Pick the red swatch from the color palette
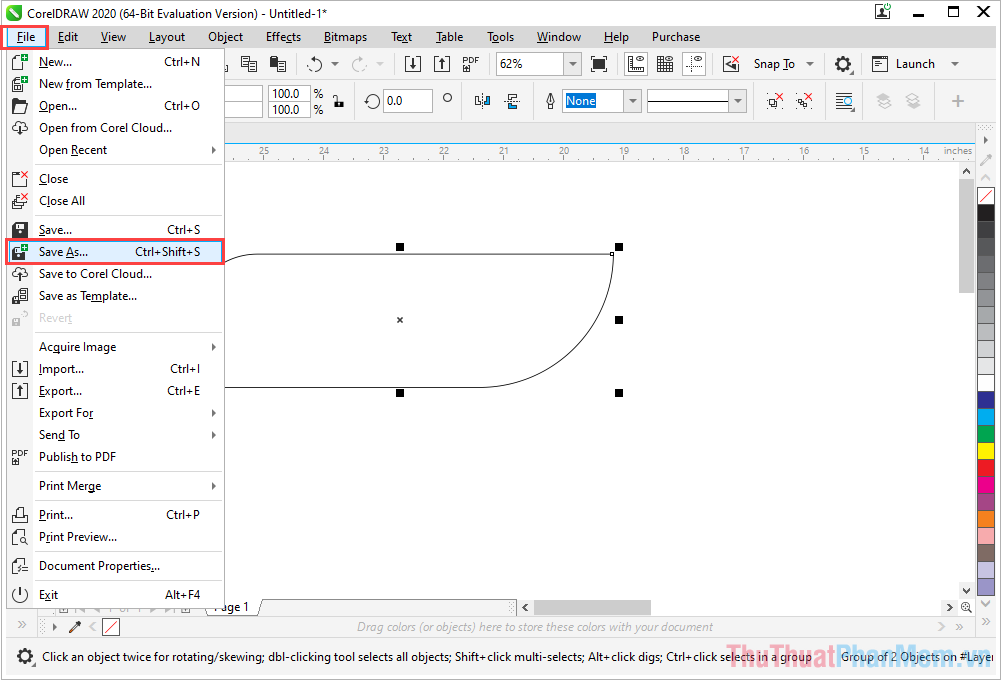Screen dimensions: 1001x680 pyautogui.click(x=986, y=466)
